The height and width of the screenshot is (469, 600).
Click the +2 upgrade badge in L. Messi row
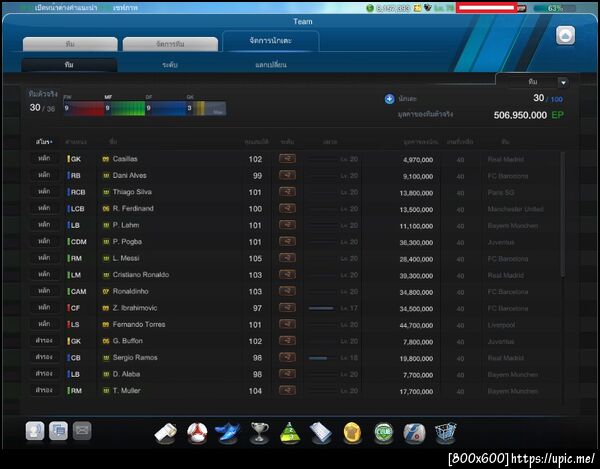tap(287, 258)
